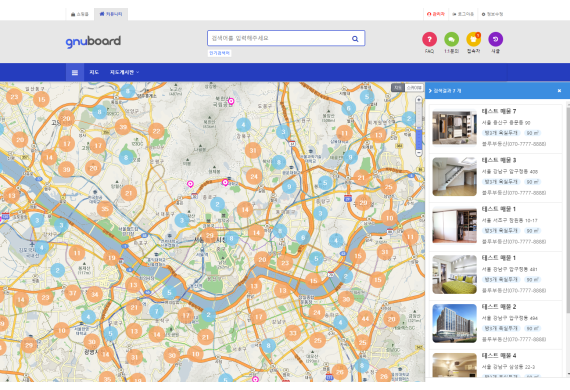Open the 1:1문의 green chat icon
Viewport: 570px width, 390px height.
[x=451, y=39]
